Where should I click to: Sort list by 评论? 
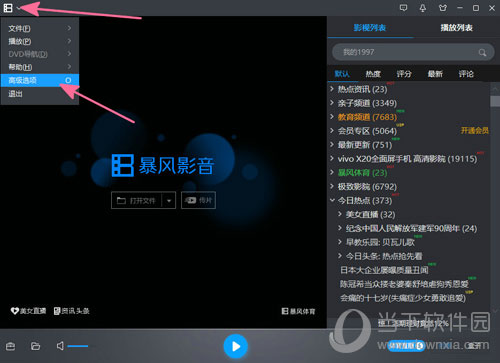click(x=466, y=74)
